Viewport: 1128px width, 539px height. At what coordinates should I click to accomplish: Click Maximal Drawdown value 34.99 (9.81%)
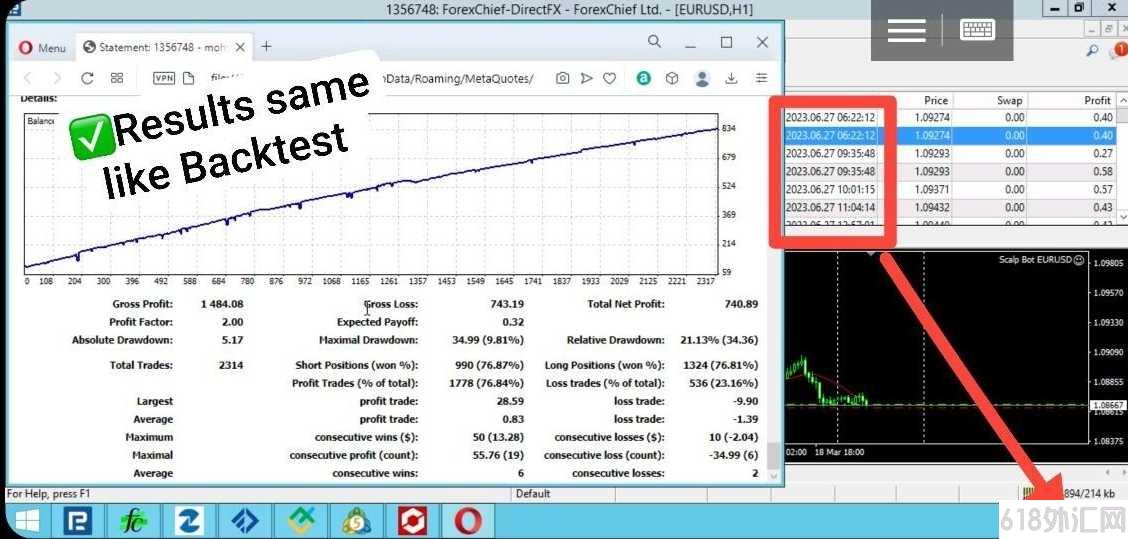(488, 340)
